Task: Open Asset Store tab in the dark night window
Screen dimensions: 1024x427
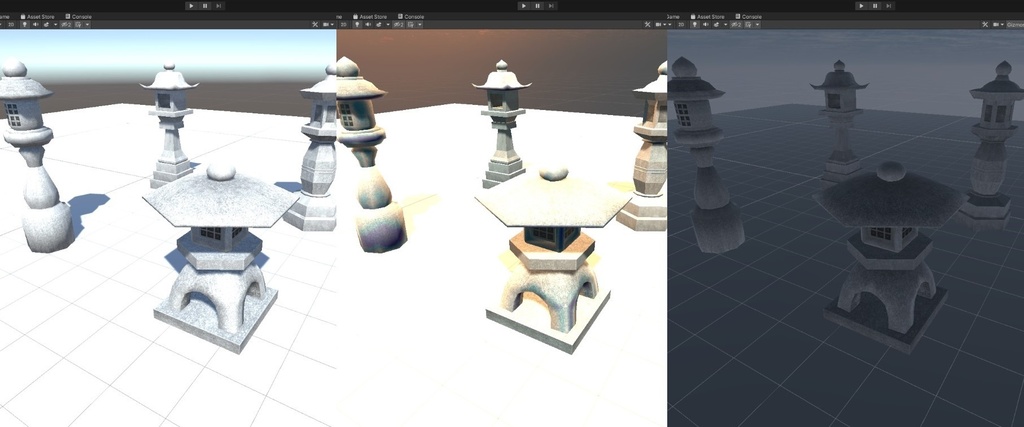Action: (707, 16)
